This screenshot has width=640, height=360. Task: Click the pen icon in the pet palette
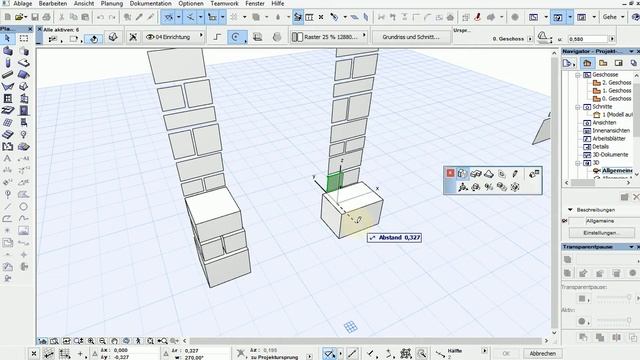tap(515, 174)
